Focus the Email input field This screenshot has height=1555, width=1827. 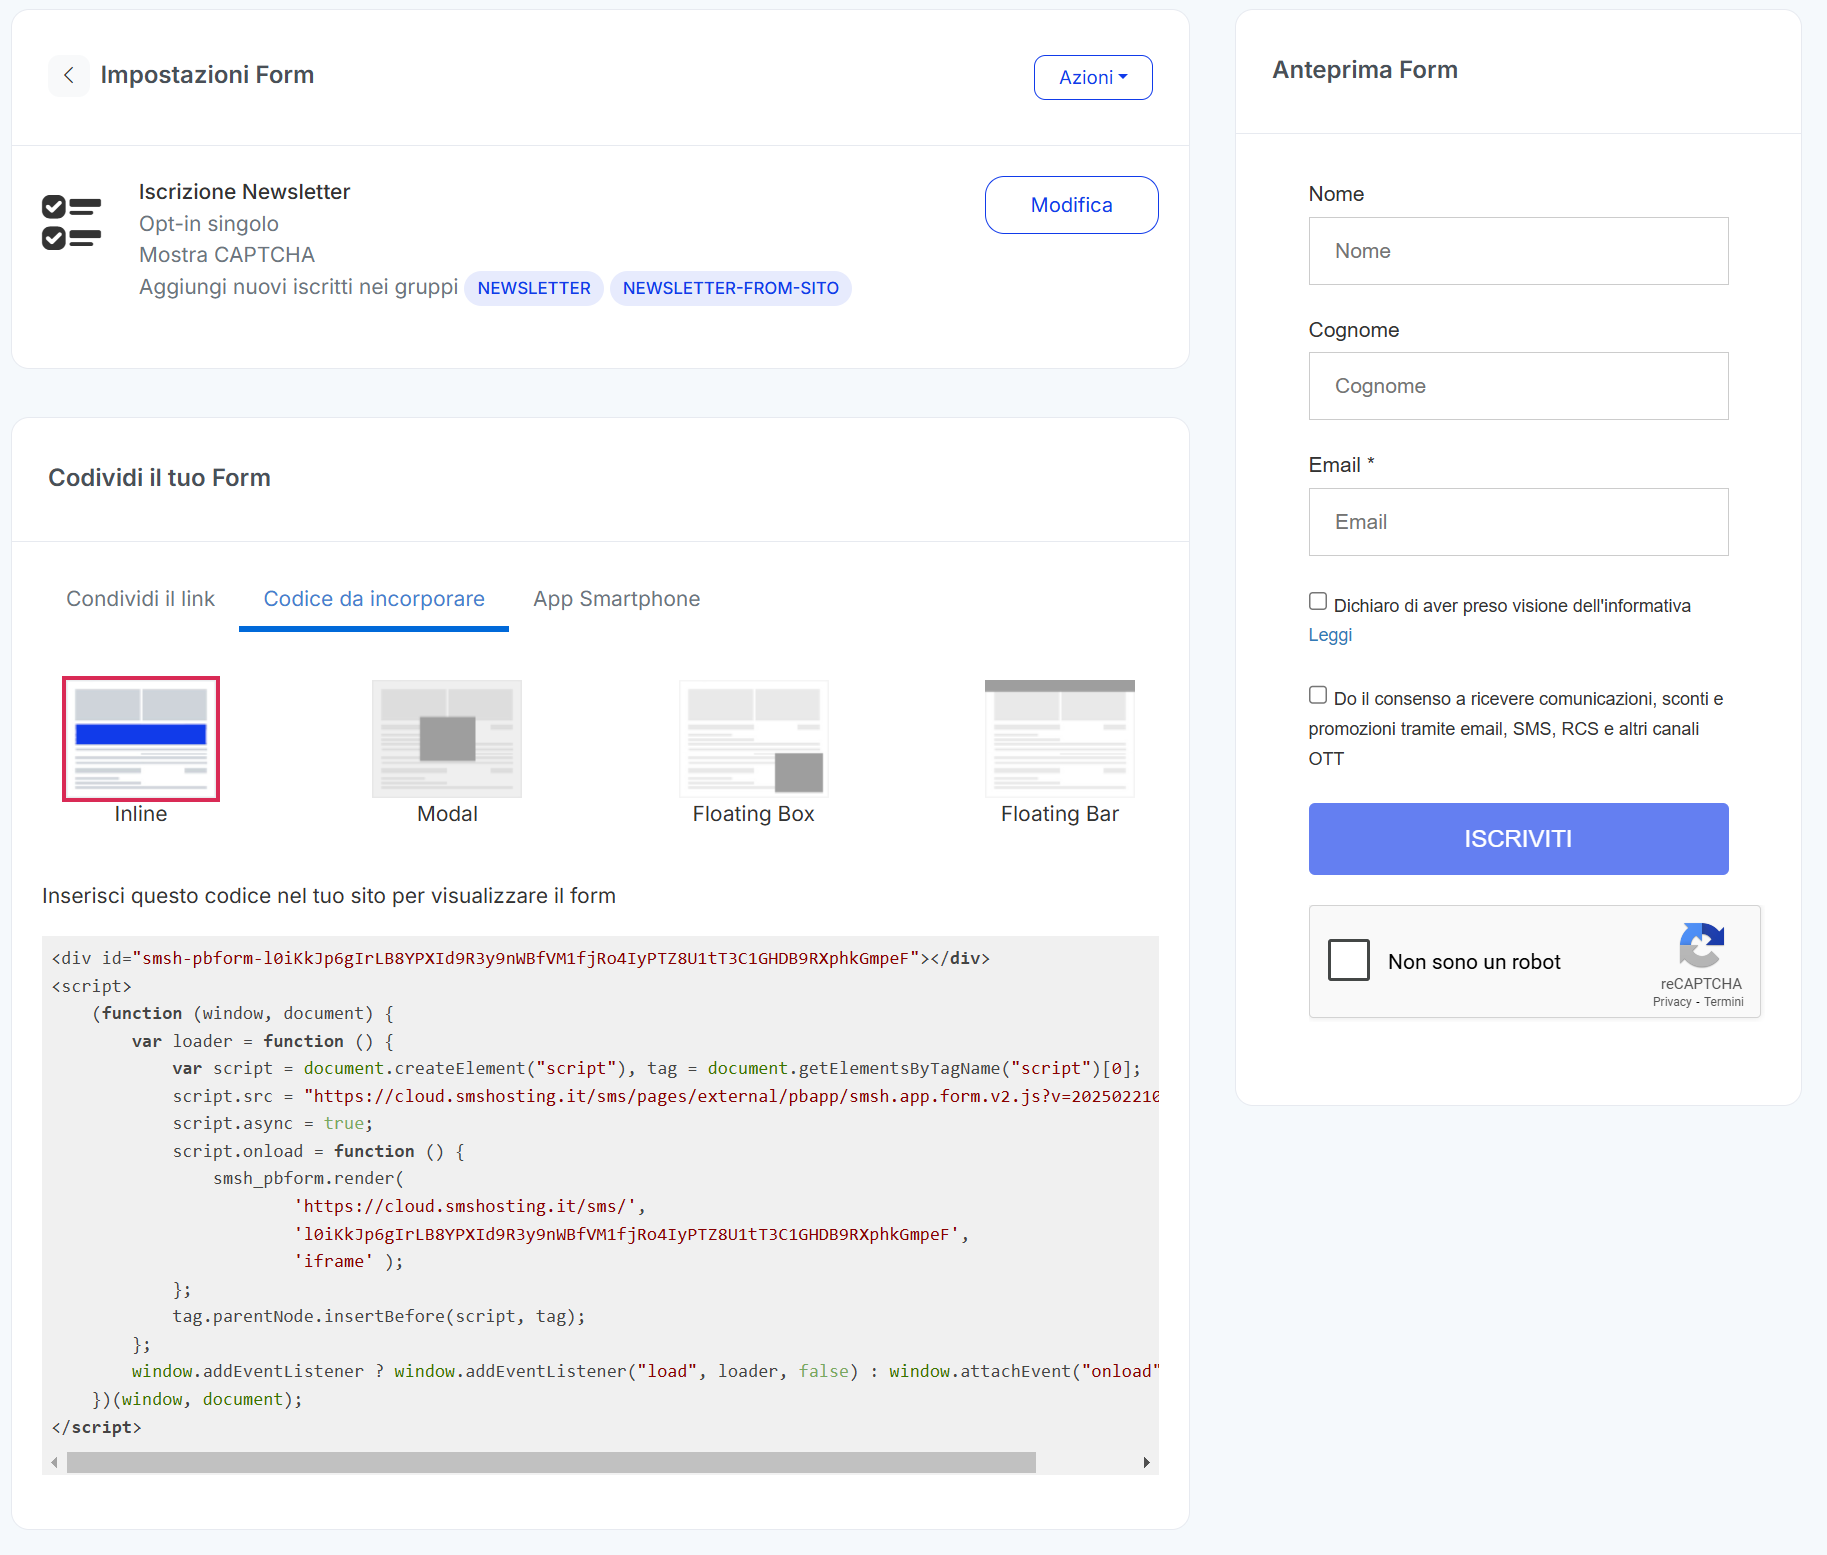(x=1518, y=522)
